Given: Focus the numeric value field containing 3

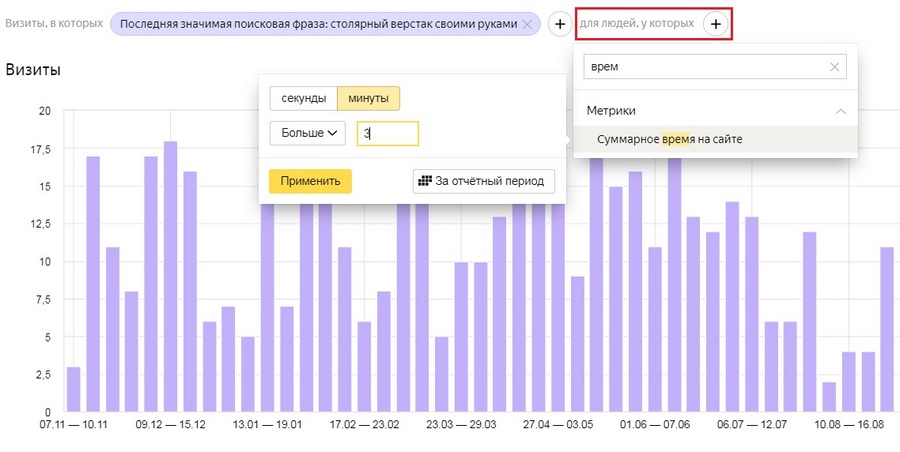Looking at the screenshot, I should tap(388, 133).
